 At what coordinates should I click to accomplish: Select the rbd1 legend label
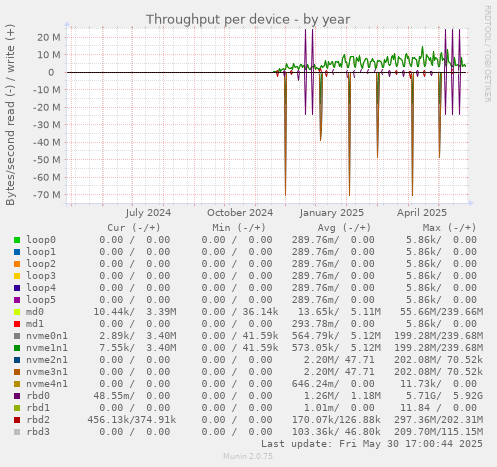pyautogui.click(x=38, y=408)
